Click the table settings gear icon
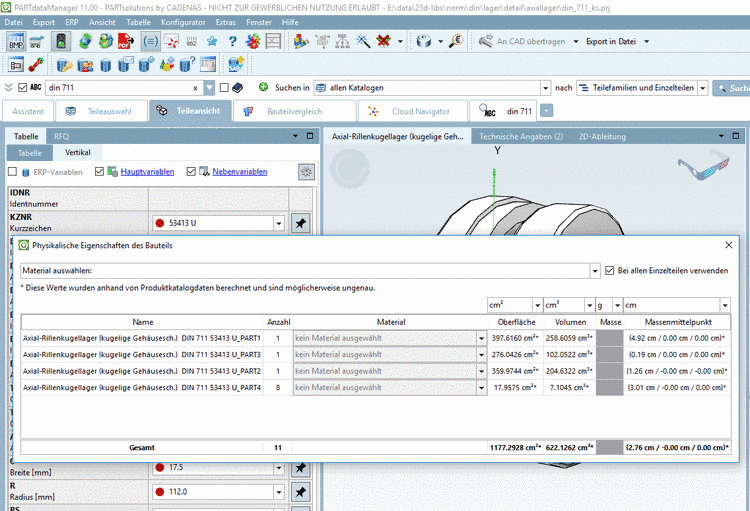Viewport: 750px width, 511px height. click(x=307, y=172)
